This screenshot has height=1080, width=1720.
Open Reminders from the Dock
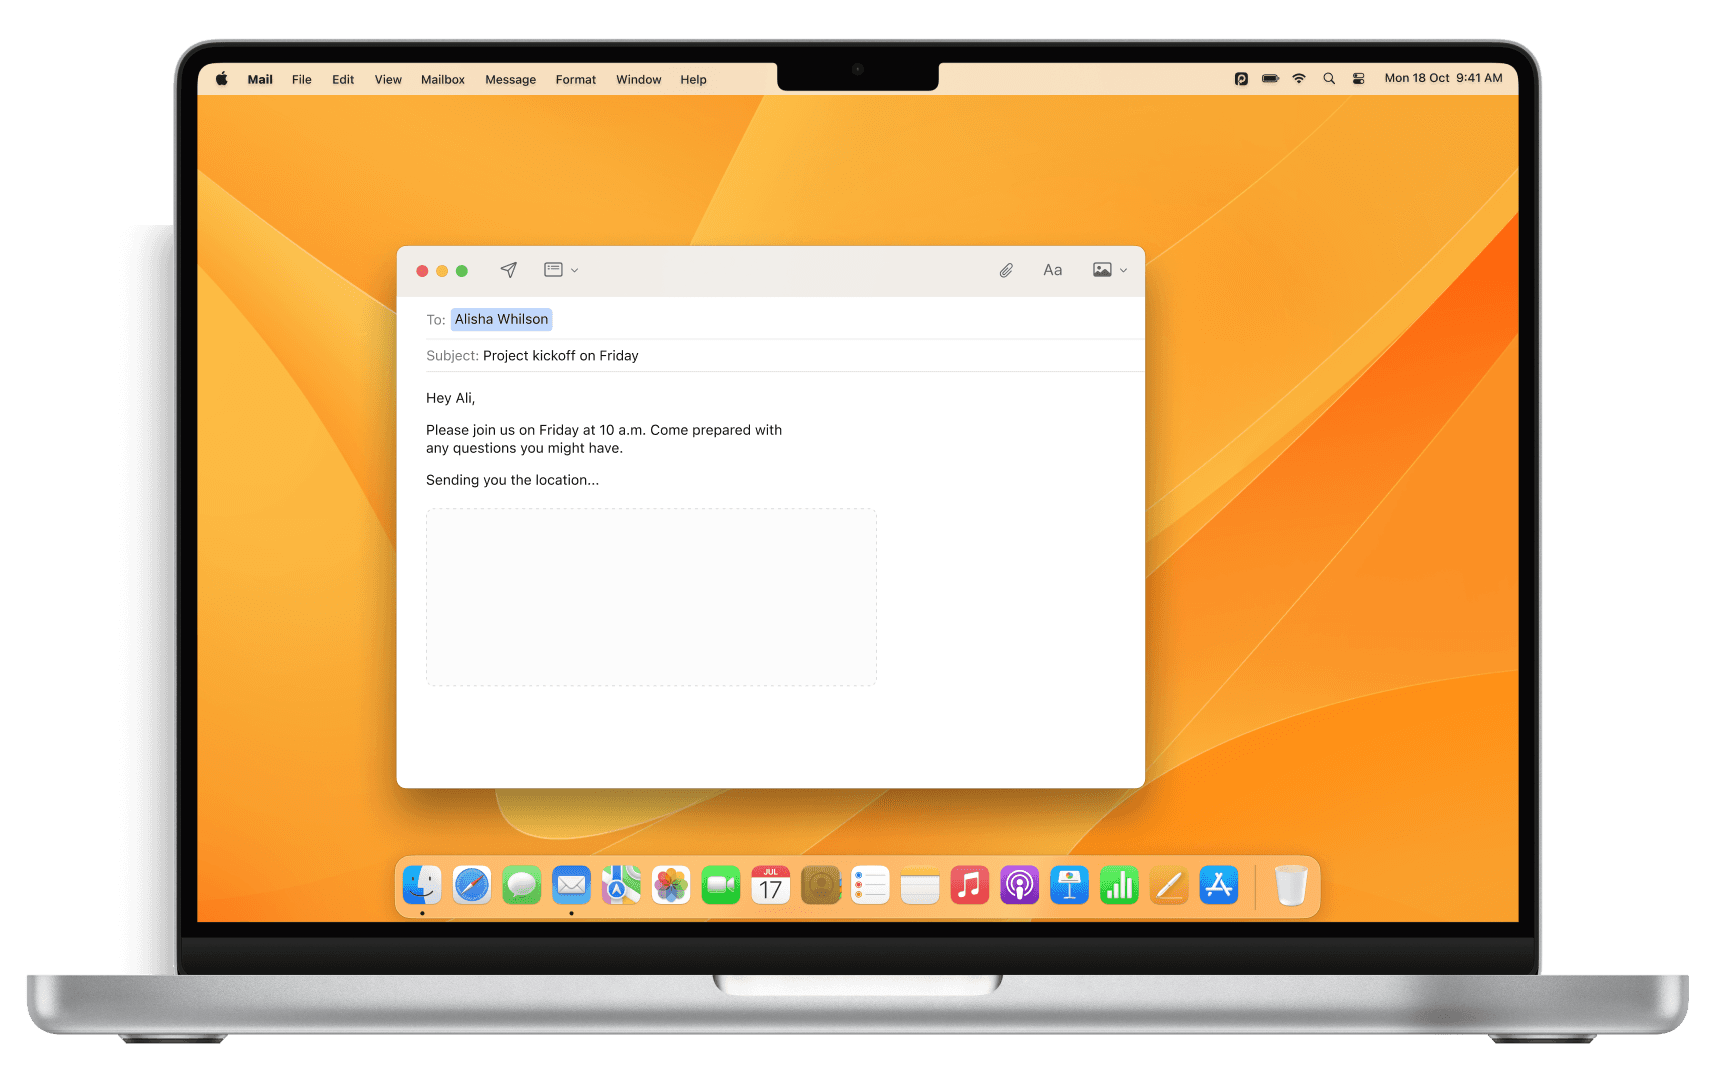pyautogui.click(x=870, y=885)
